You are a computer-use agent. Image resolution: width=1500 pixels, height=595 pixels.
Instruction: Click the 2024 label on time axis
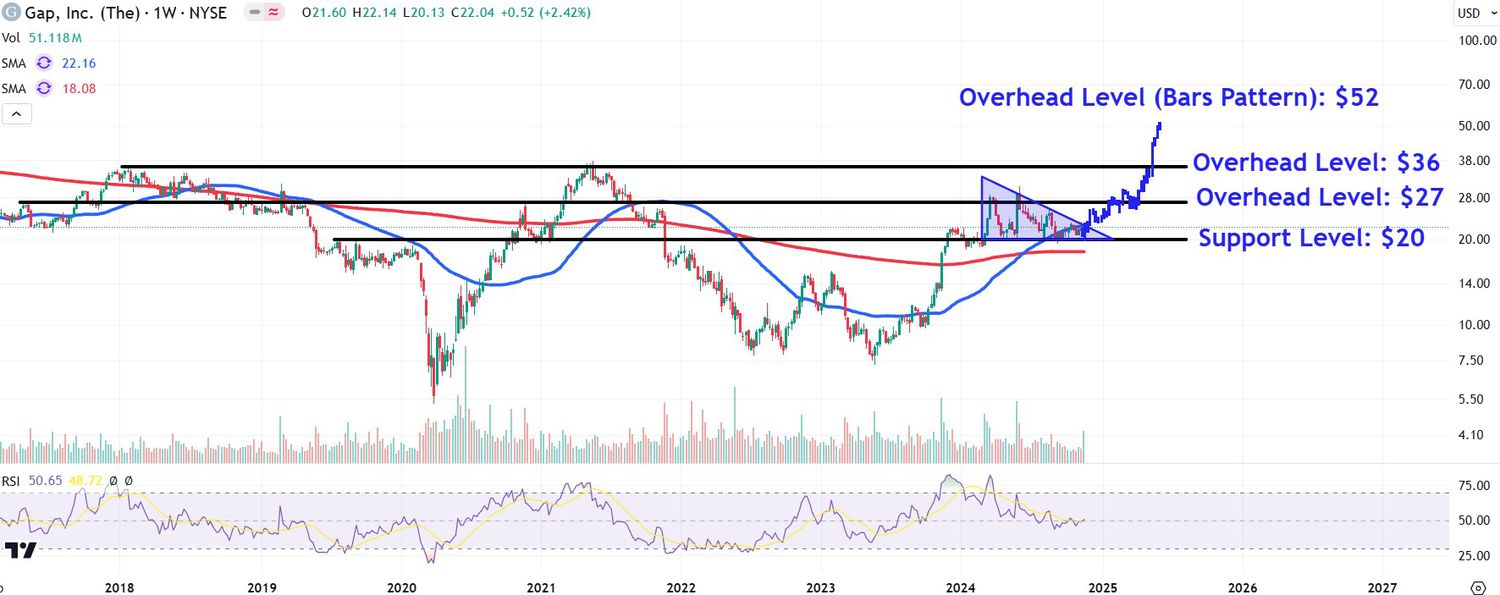[x=961, y=587]
